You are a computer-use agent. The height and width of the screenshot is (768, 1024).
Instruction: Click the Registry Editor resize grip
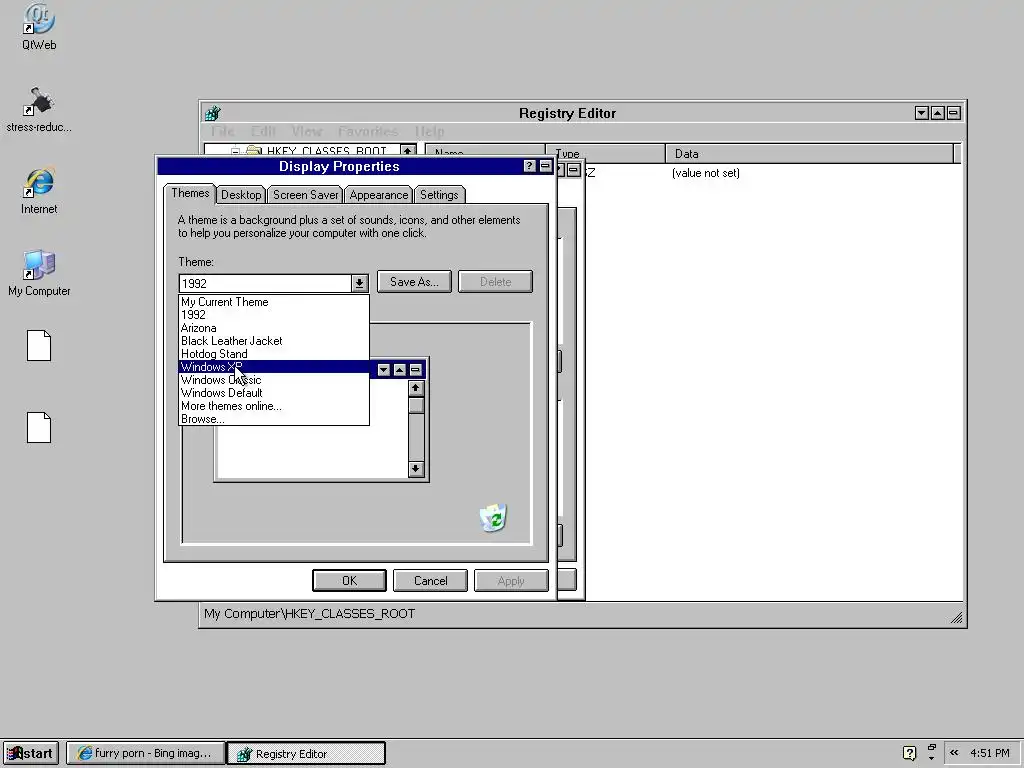tap(957, 618)
